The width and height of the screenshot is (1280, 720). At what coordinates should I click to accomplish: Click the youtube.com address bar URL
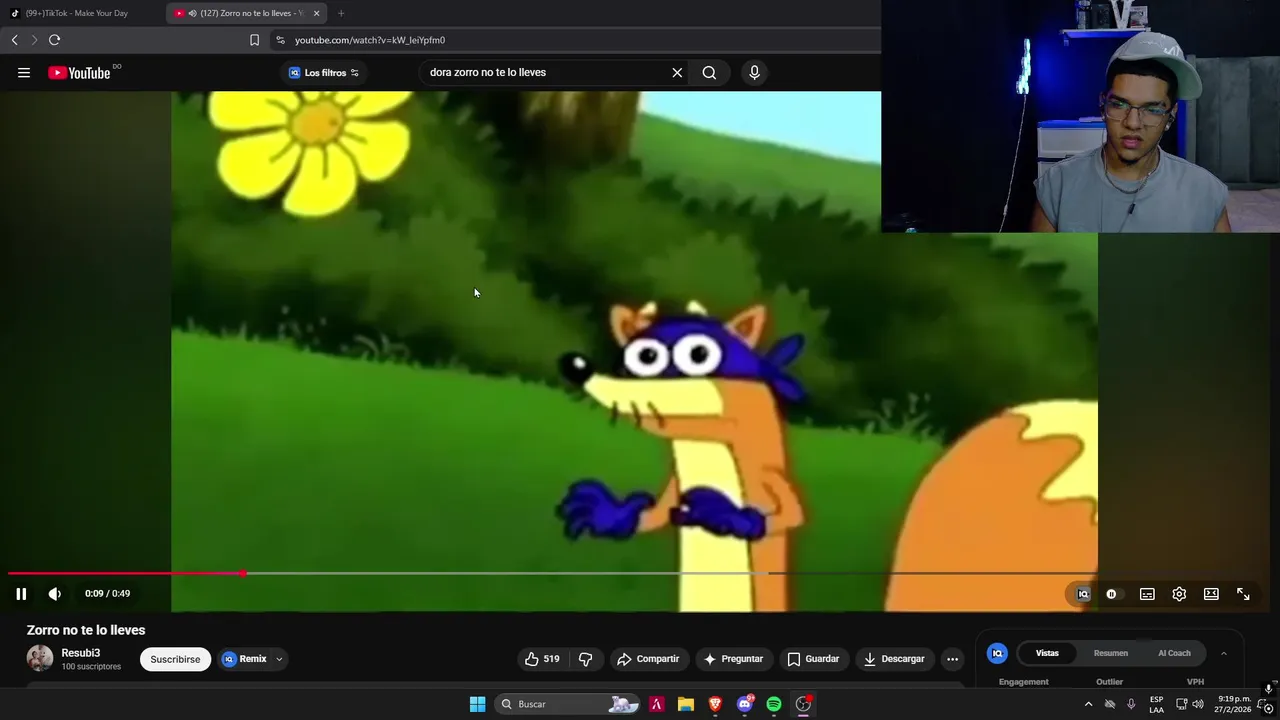[x=370, y=40]
